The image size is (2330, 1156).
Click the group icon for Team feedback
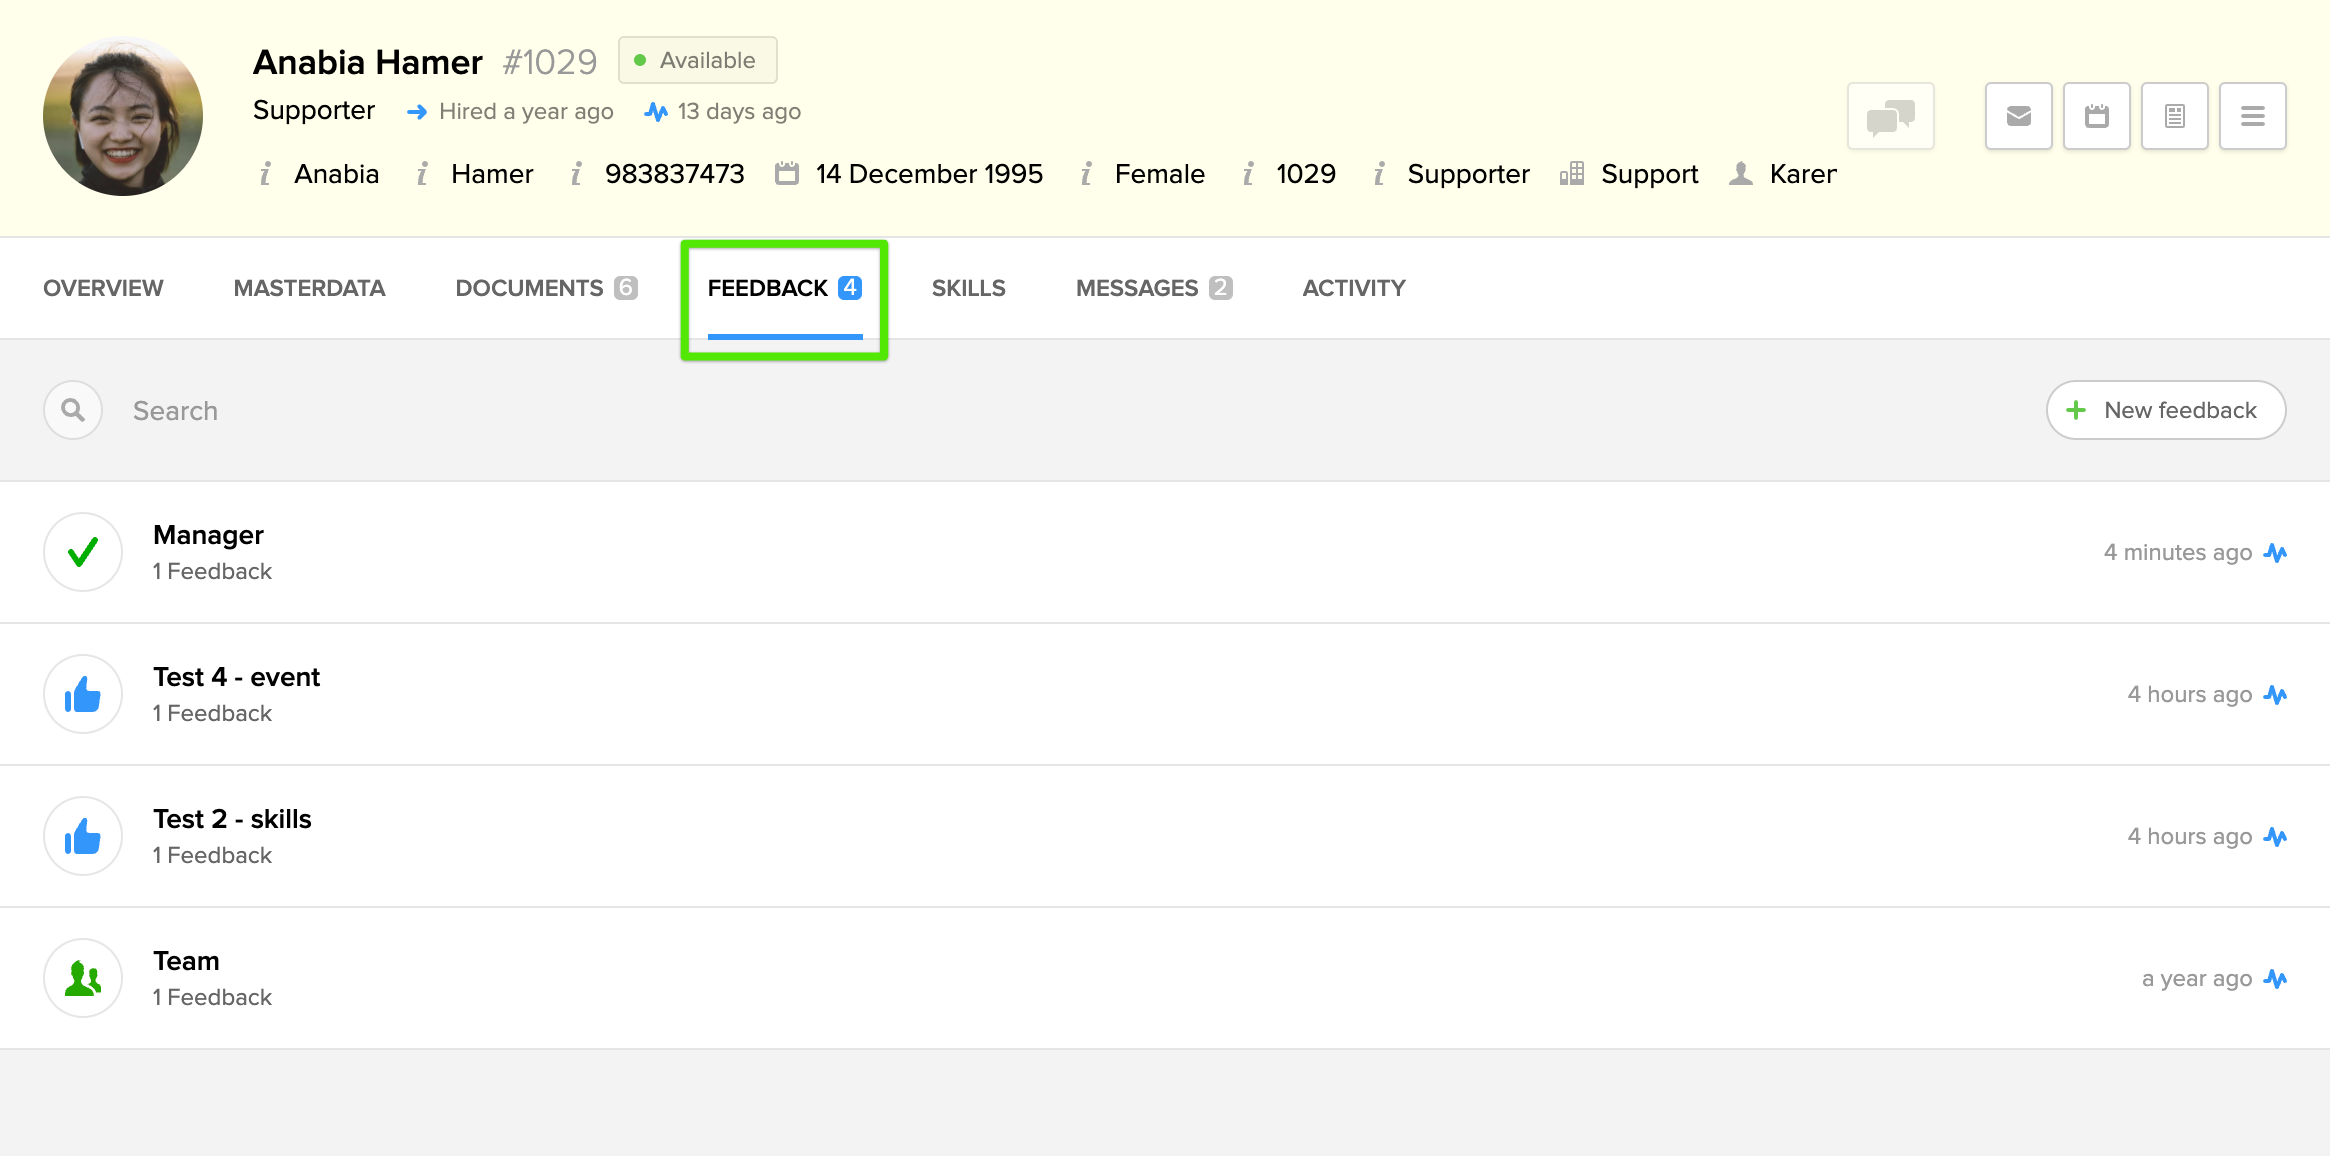point(83,978)
